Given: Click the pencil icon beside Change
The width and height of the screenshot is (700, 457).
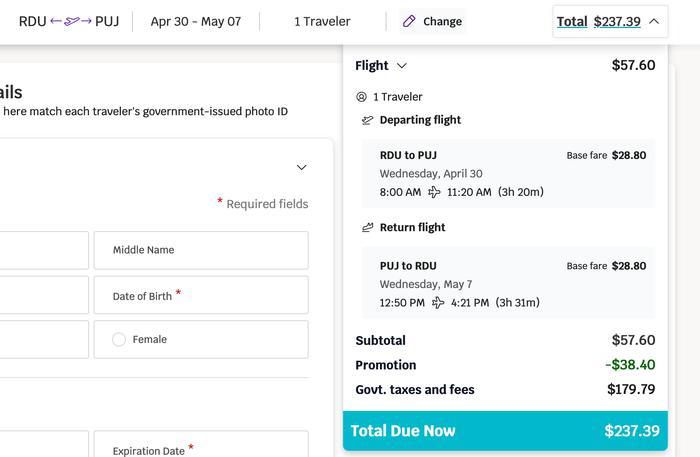Looking at the screenshot, I should pyautogui.click(x=409, y=21).
